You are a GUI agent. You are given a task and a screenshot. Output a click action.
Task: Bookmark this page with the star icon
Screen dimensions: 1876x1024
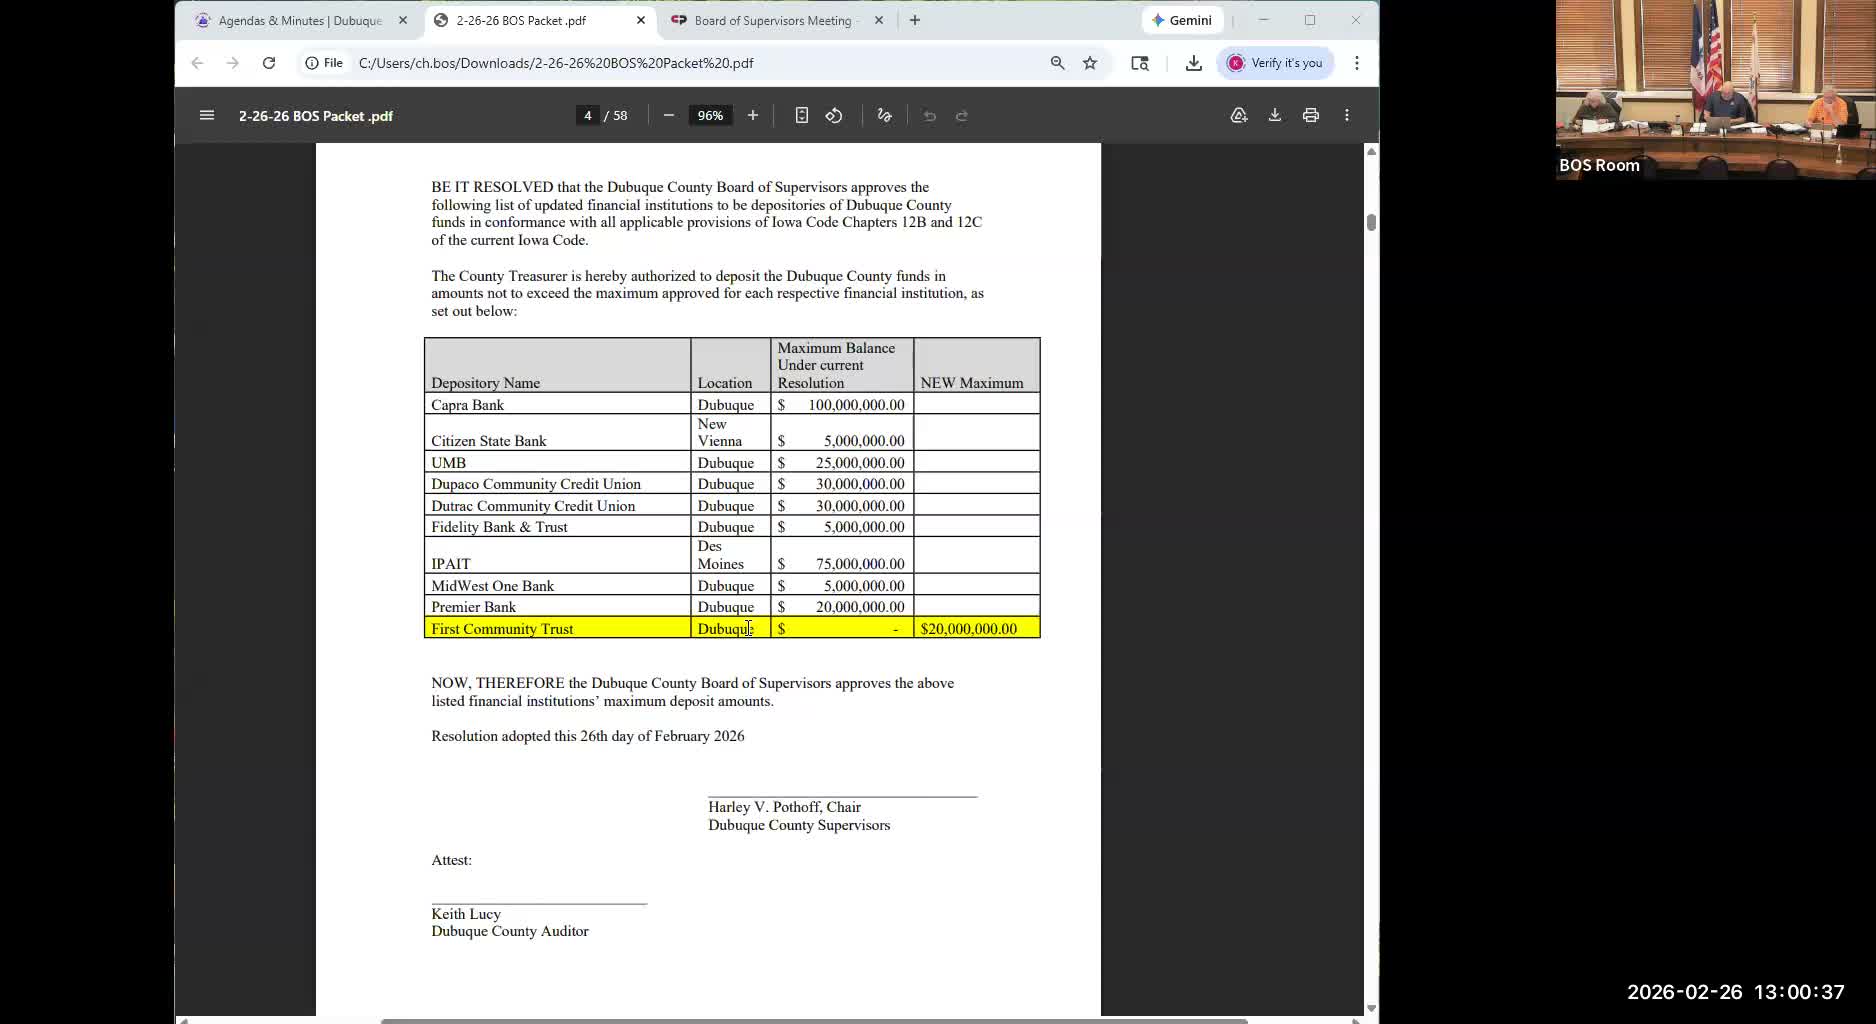point(1090,63)
